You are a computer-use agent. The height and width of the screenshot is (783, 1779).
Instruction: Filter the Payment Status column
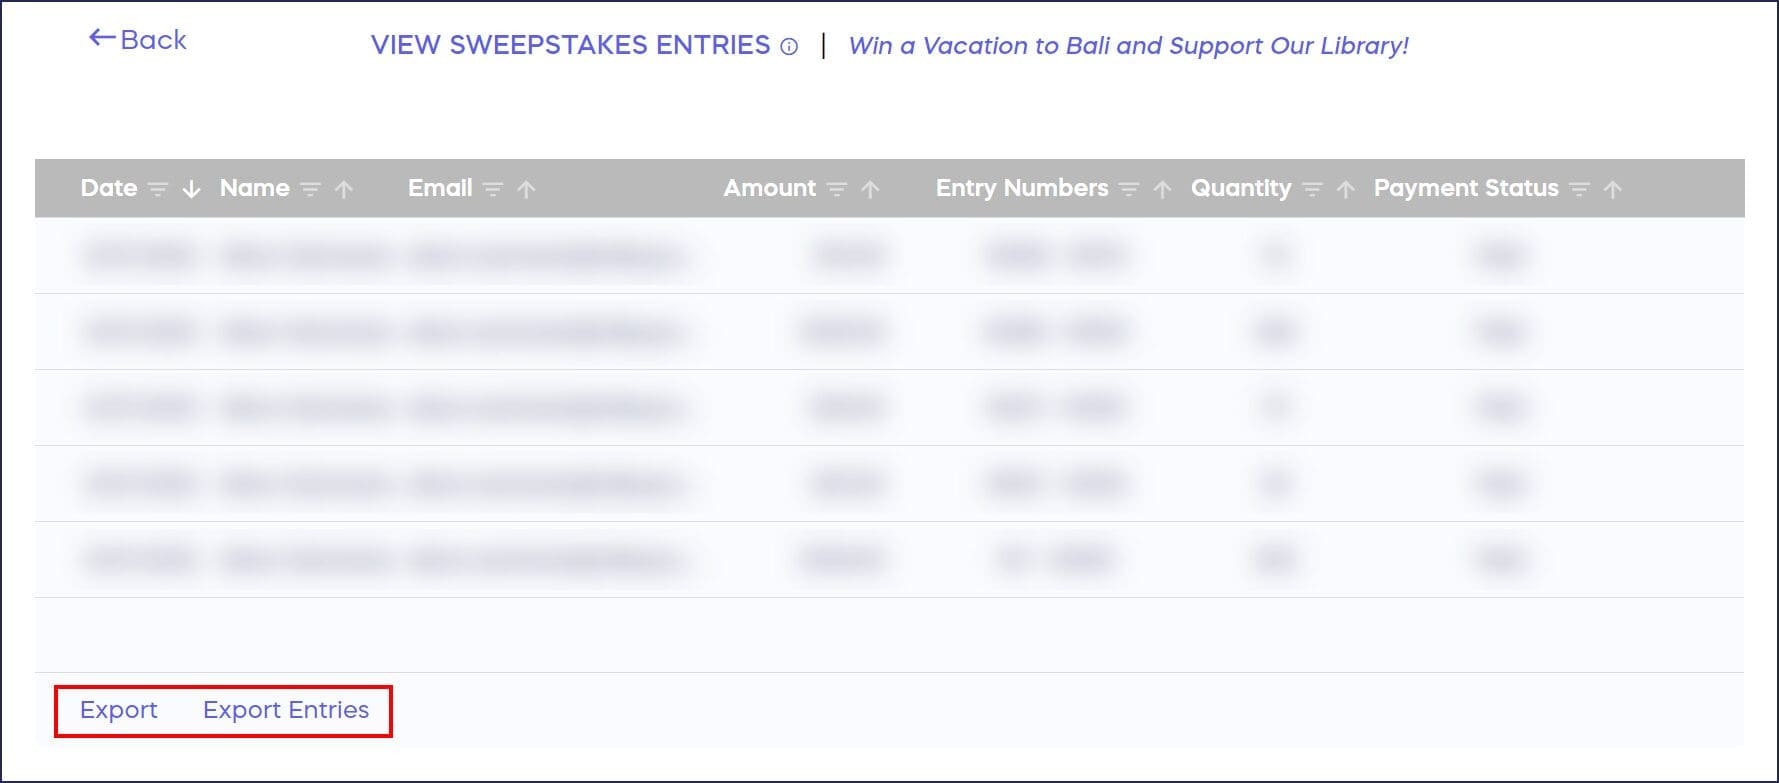pyautogui.click(x=1579, y=189)
